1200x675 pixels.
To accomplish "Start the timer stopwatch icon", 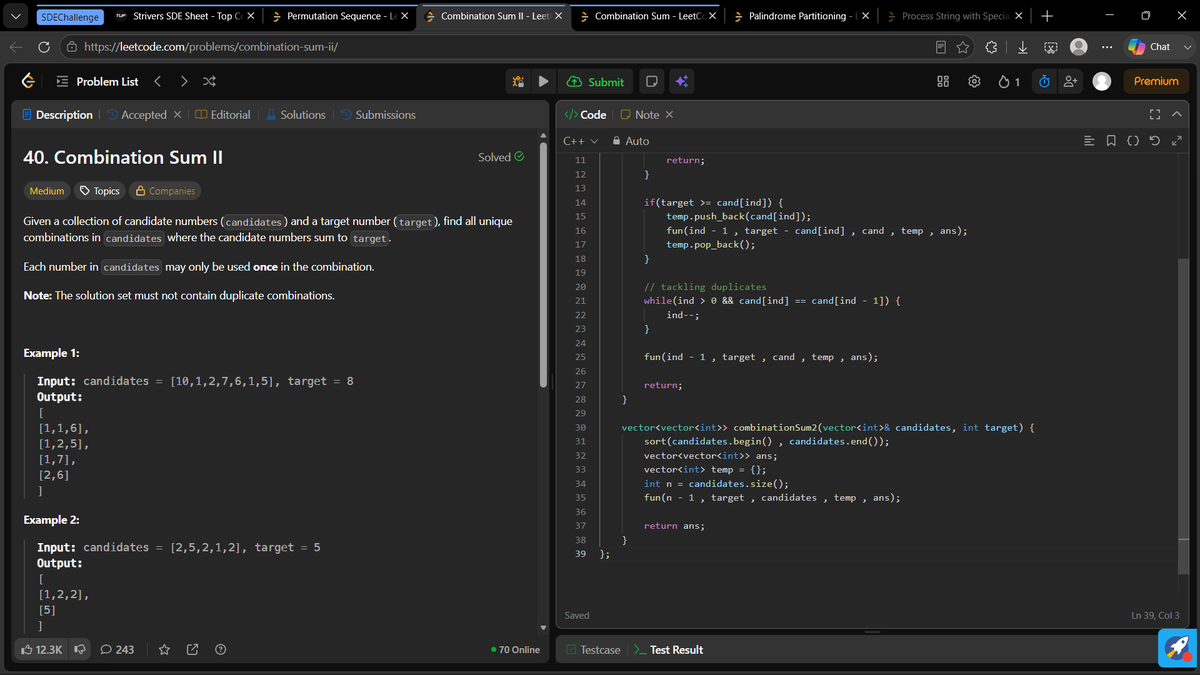I will (x=1044, y=82).
